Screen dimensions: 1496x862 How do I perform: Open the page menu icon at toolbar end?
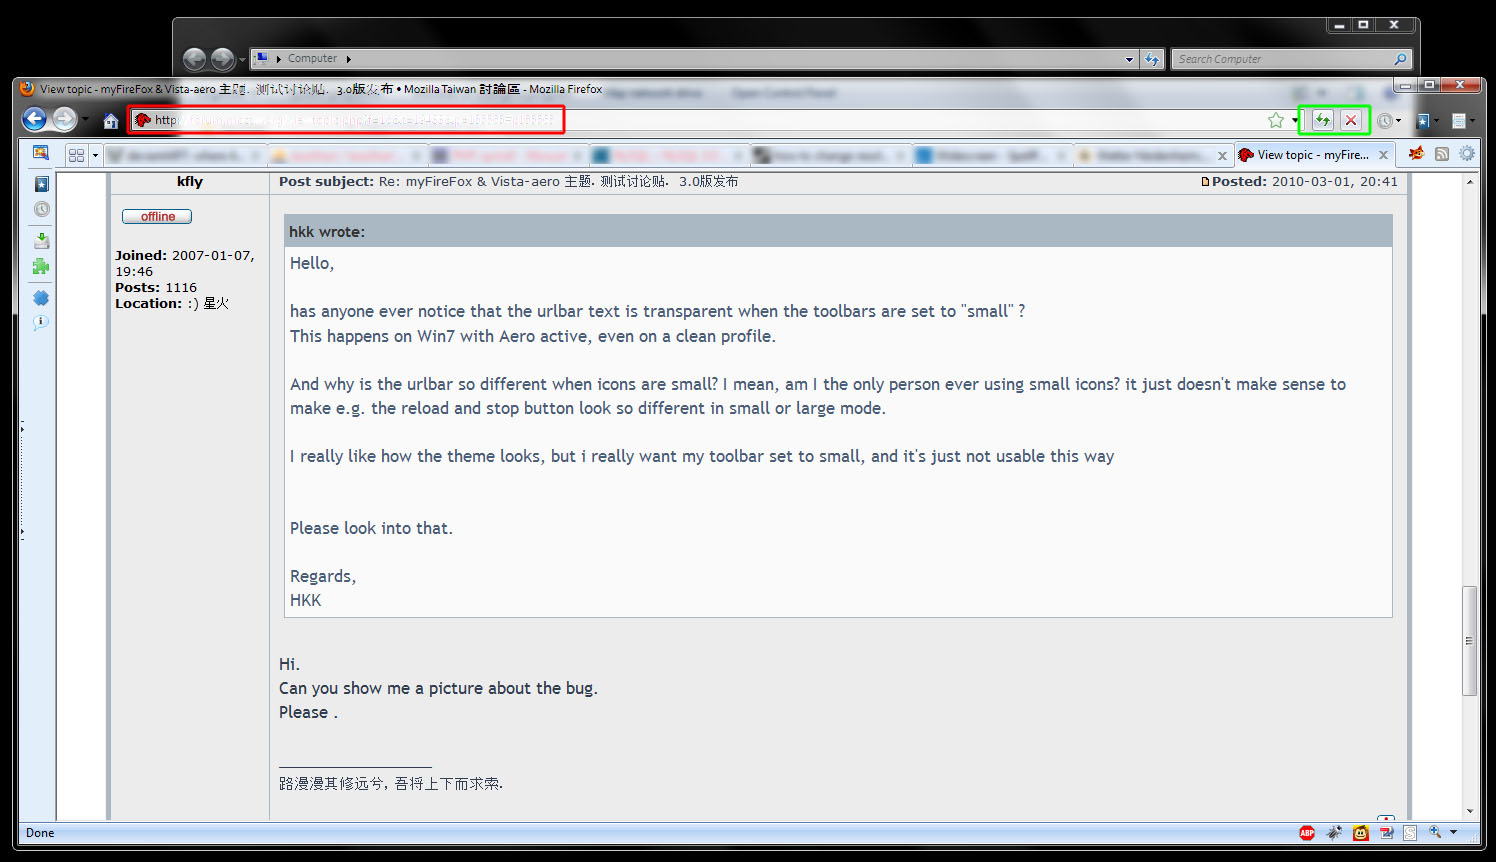coord(1459,121)
